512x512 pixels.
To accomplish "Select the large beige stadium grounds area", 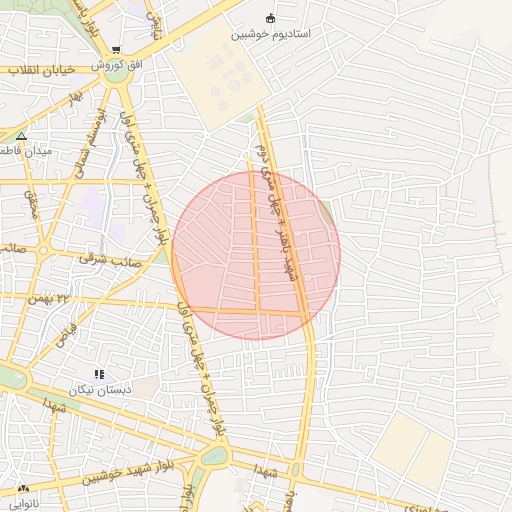I will click(x=218, y=77).
